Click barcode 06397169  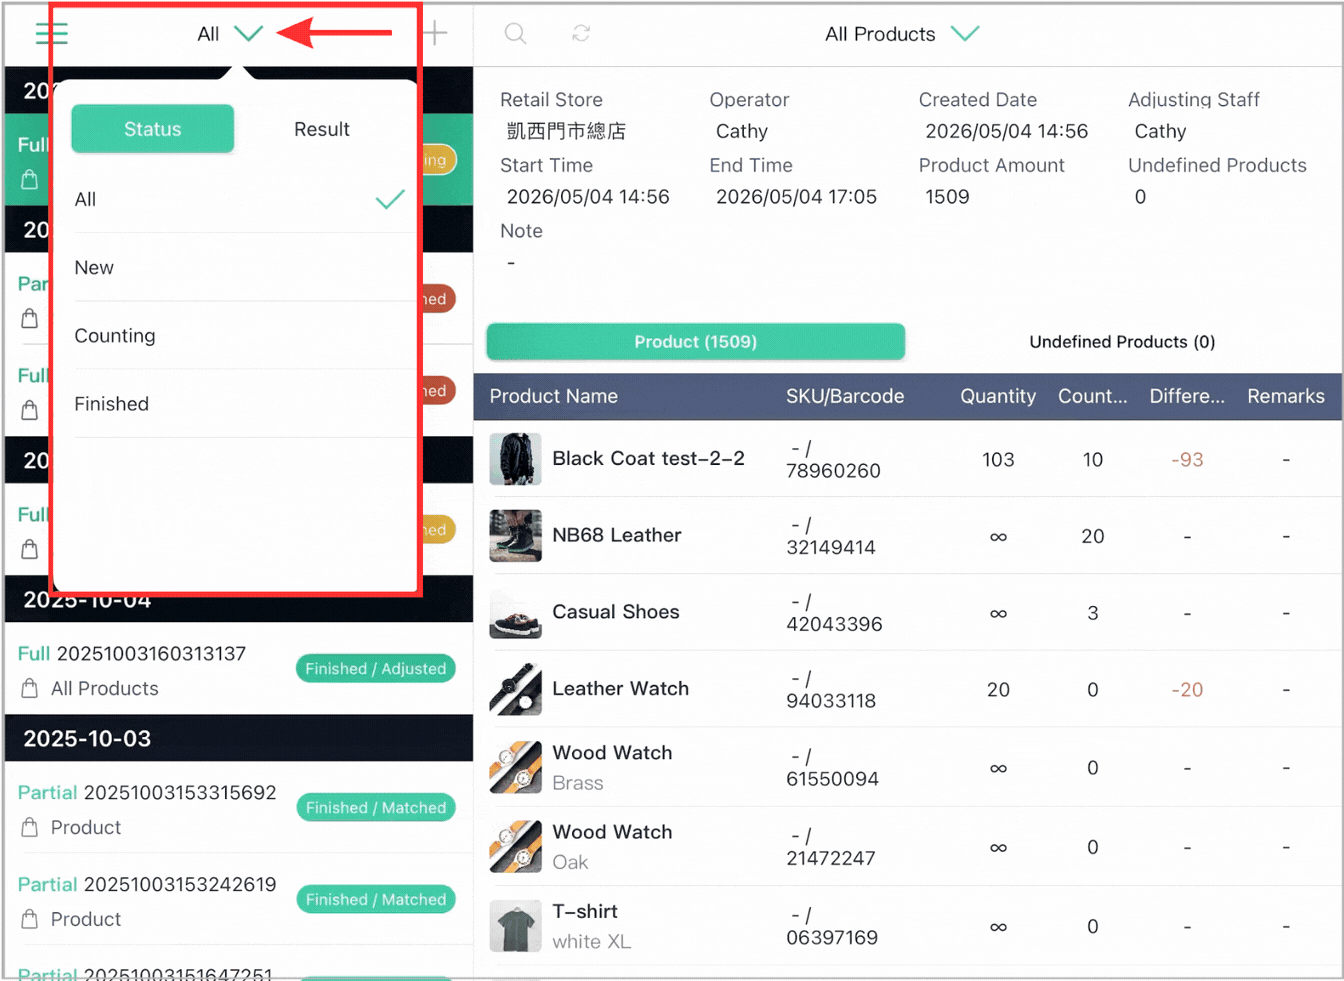[832, 938]
